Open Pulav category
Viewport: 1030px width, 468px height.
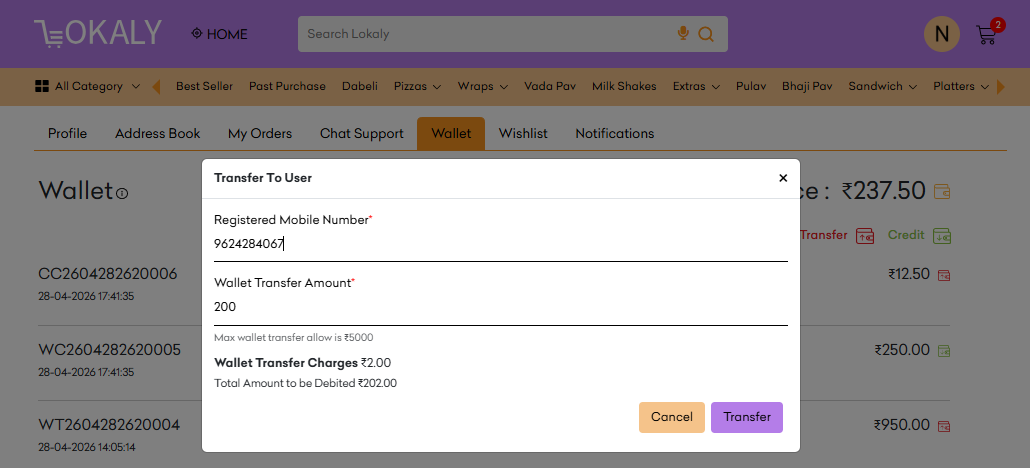[x=751, y=86]
